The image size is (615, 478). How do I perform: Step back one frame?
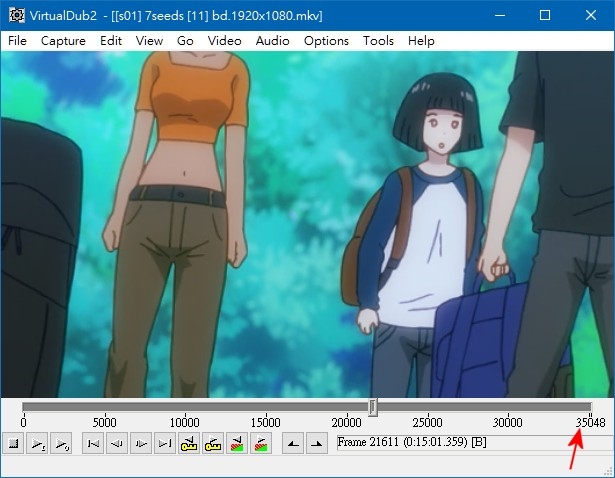[117, 443]
